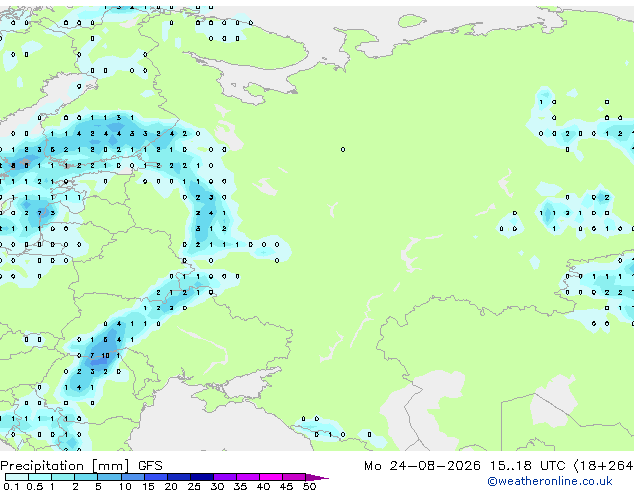This screenshot has width=634, height=490.
Task: Click the legend label '0.5'
Action: click(34, 486)
